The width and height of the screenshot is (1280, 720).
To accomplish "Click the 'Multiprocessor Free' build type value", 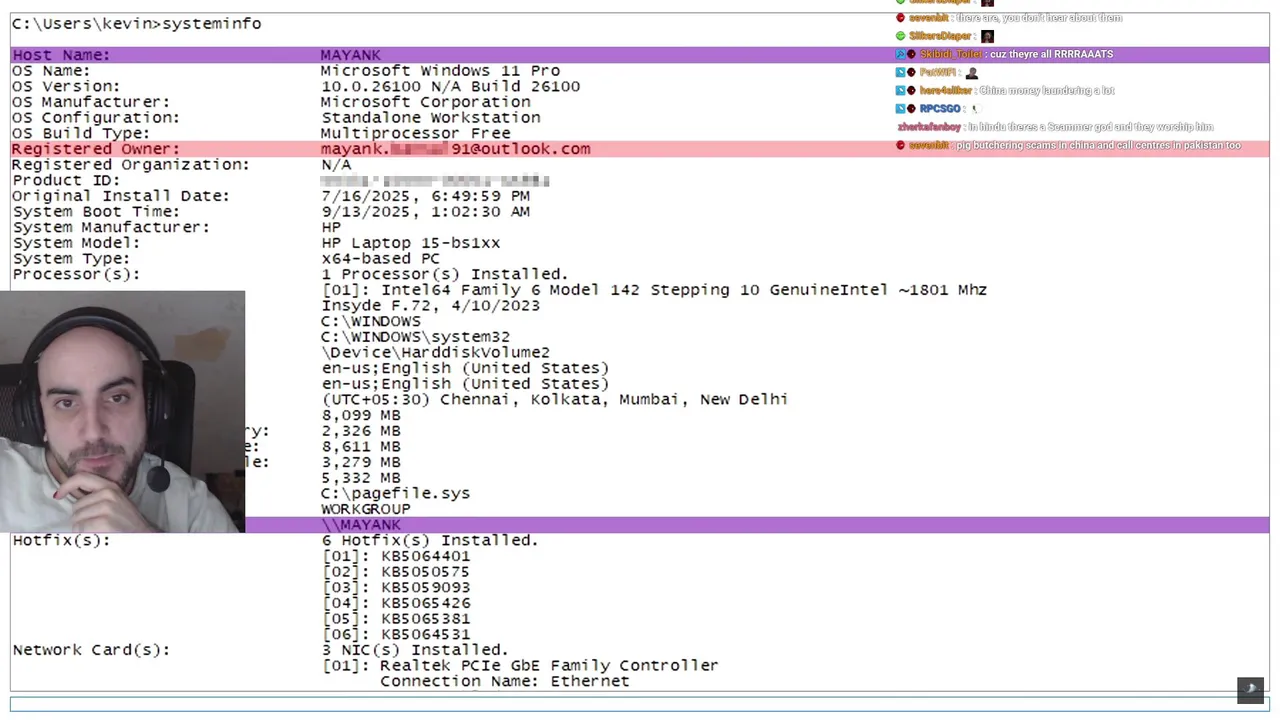I will click(x=415, y=133).
